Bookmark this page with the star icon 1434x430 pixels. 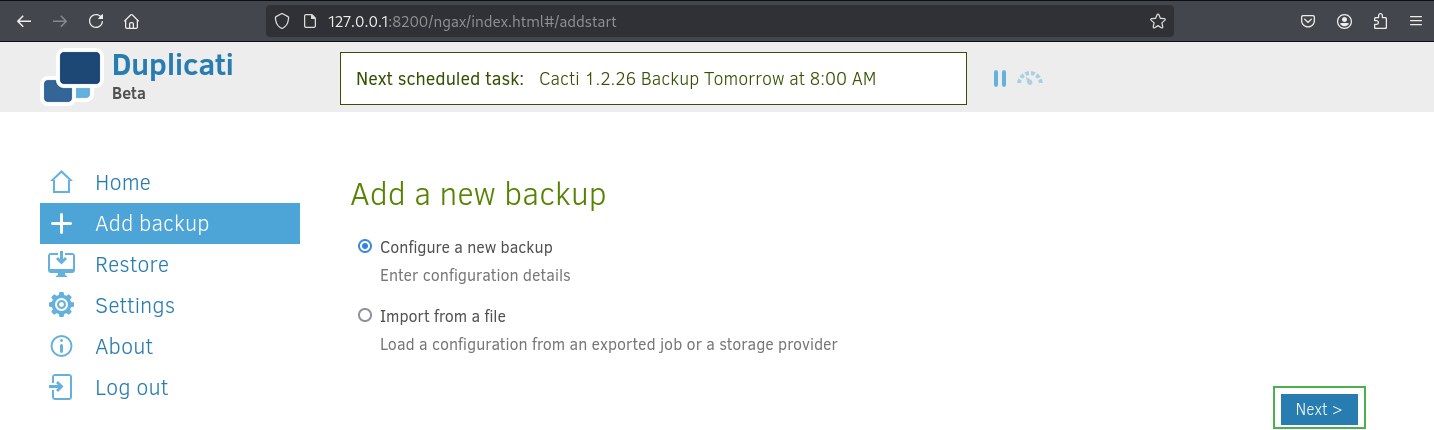pyautogui.click(x=1158, y=21)
